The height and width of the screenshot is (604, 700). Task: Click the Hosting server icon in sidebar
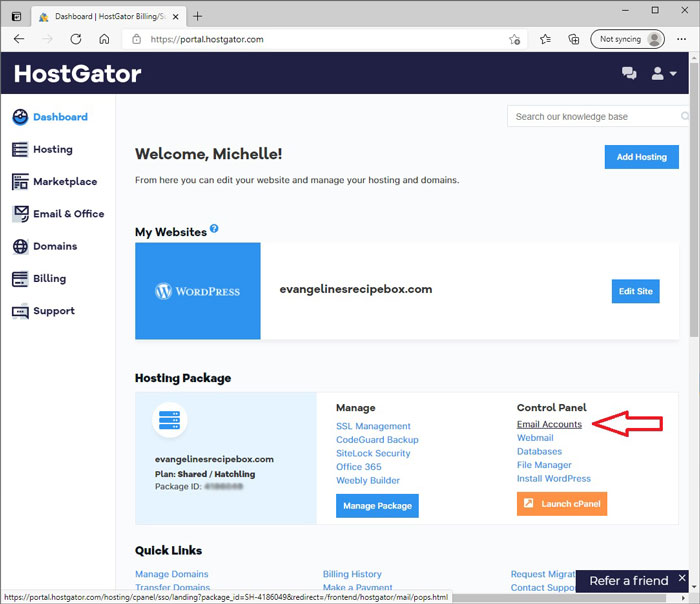point(20,150)
